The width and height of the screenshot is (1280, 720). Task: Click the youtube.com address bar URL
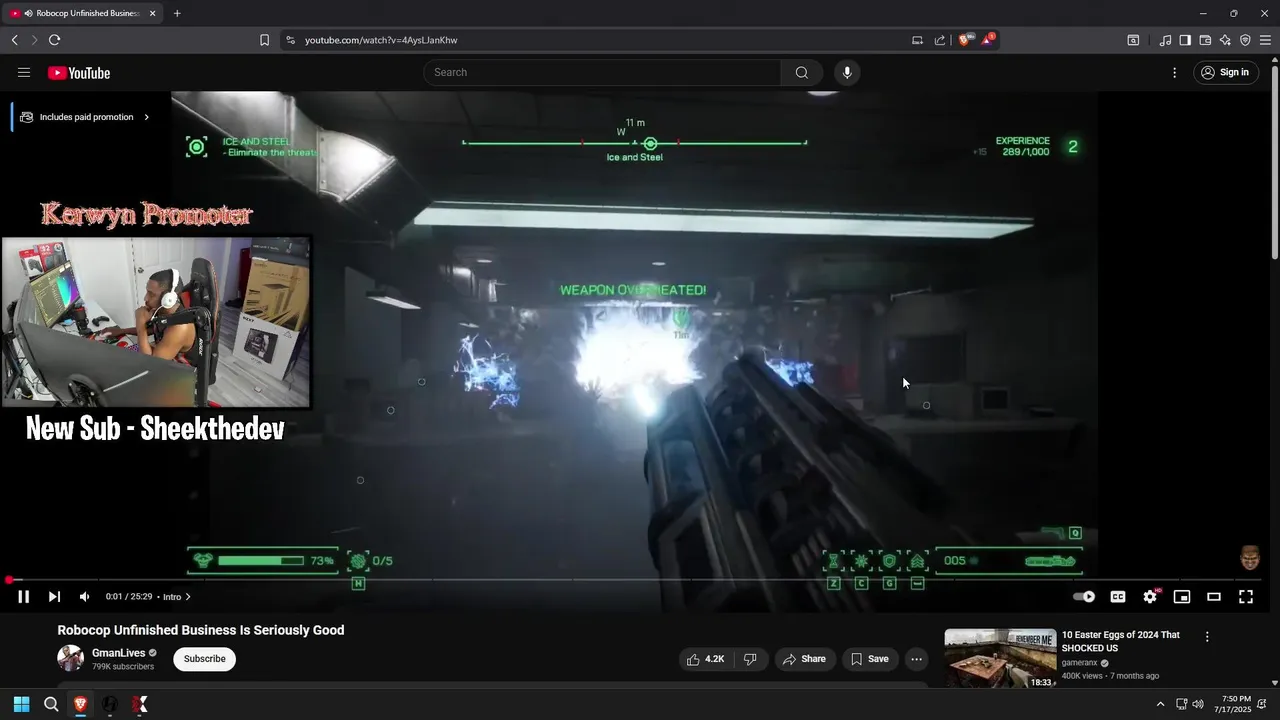click(381, 40)
